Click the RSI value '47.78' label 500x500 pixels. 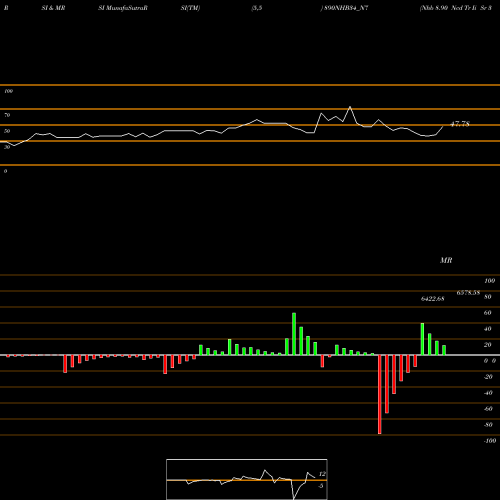click(460, 124)
